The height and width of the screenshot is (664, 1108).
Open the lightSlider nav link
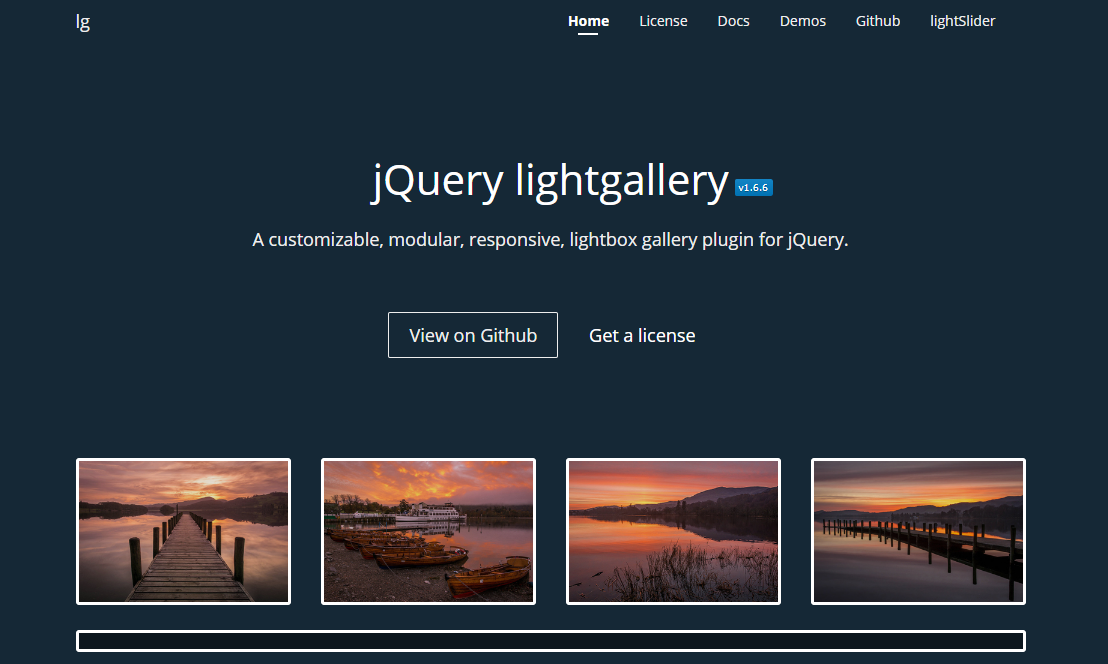tap(962, 21)
